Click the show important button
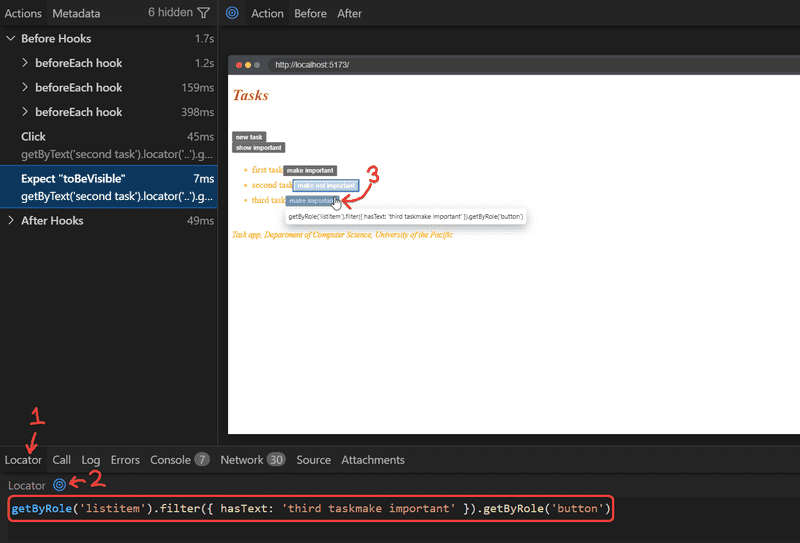 [258, 147]
